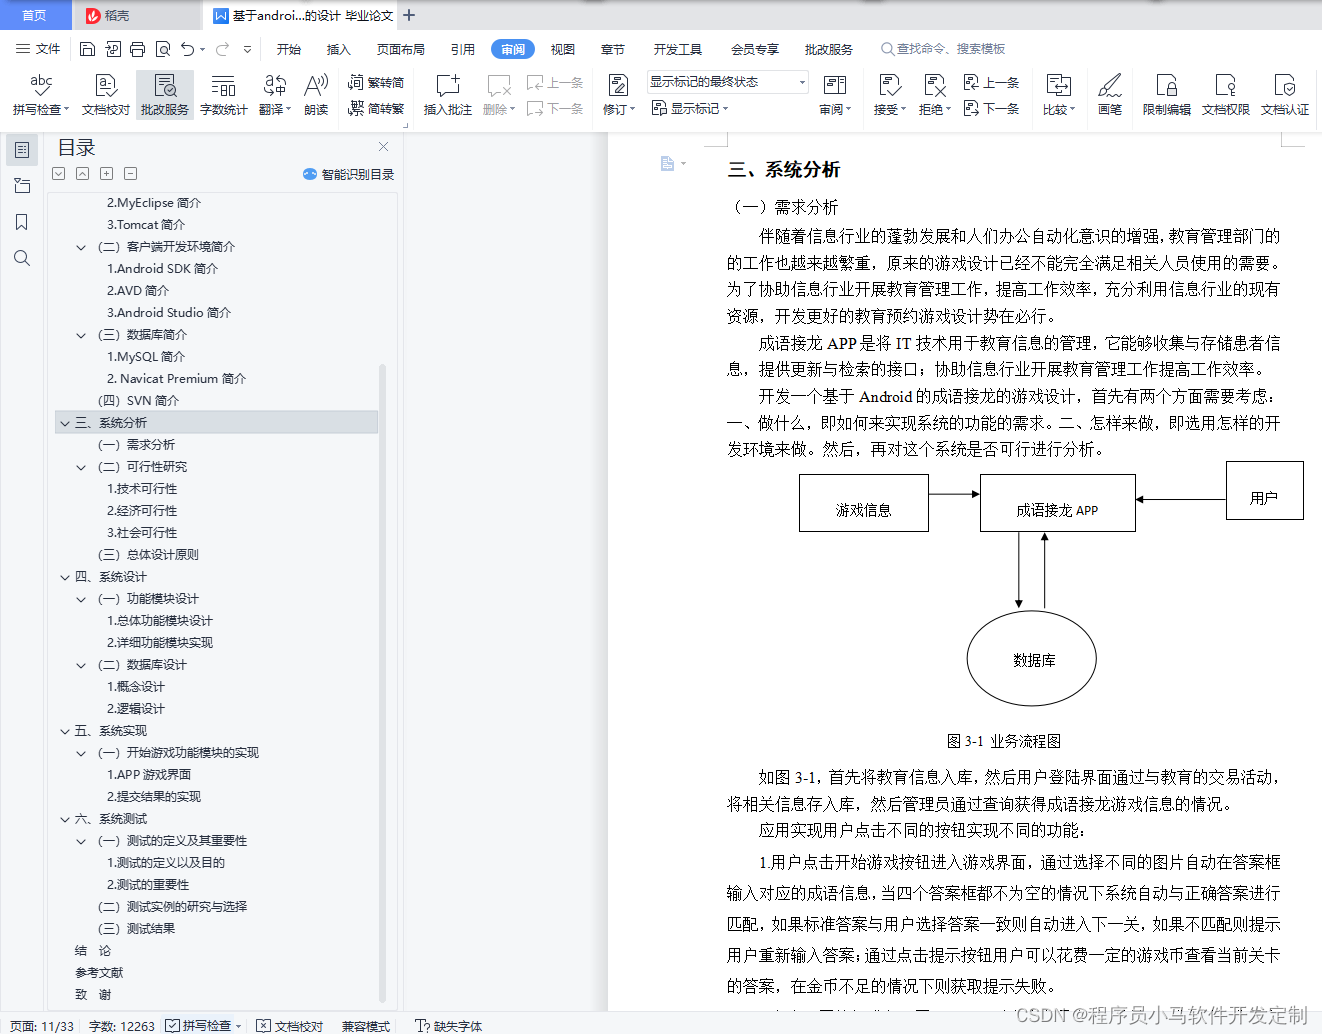Screen dimensions: 1322x1034
Task: Open the 翻译 translate tool
Action: [x=274, y=95]
